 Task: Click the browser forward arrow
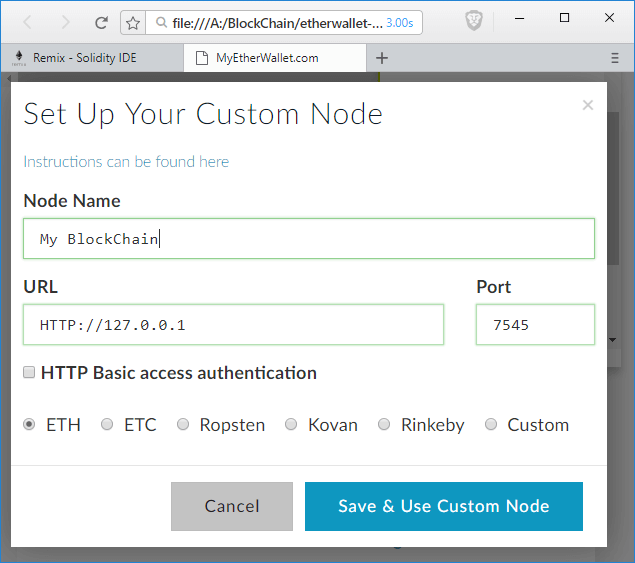click(x=65, y=22)
